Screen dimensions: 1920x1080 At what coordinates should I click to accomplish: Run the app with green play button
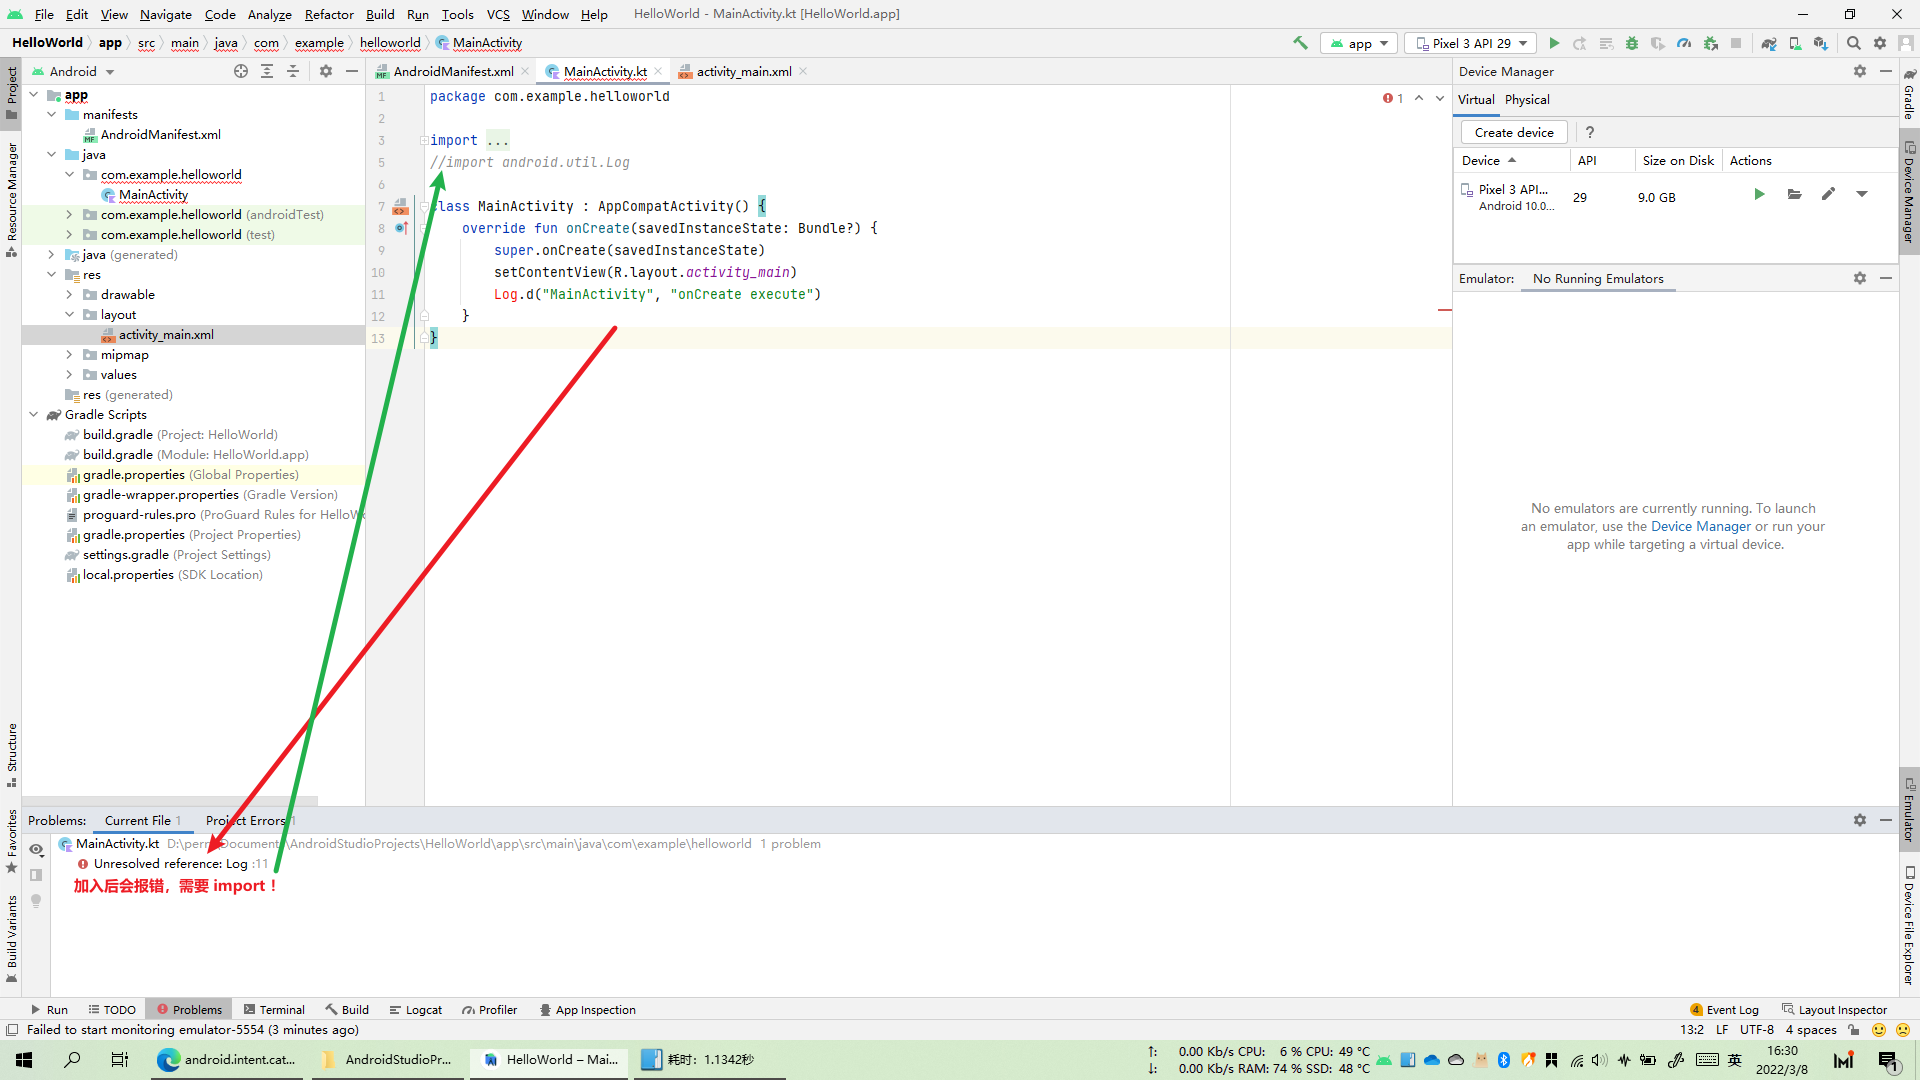pyautogui.click(x=1554, y=43)
